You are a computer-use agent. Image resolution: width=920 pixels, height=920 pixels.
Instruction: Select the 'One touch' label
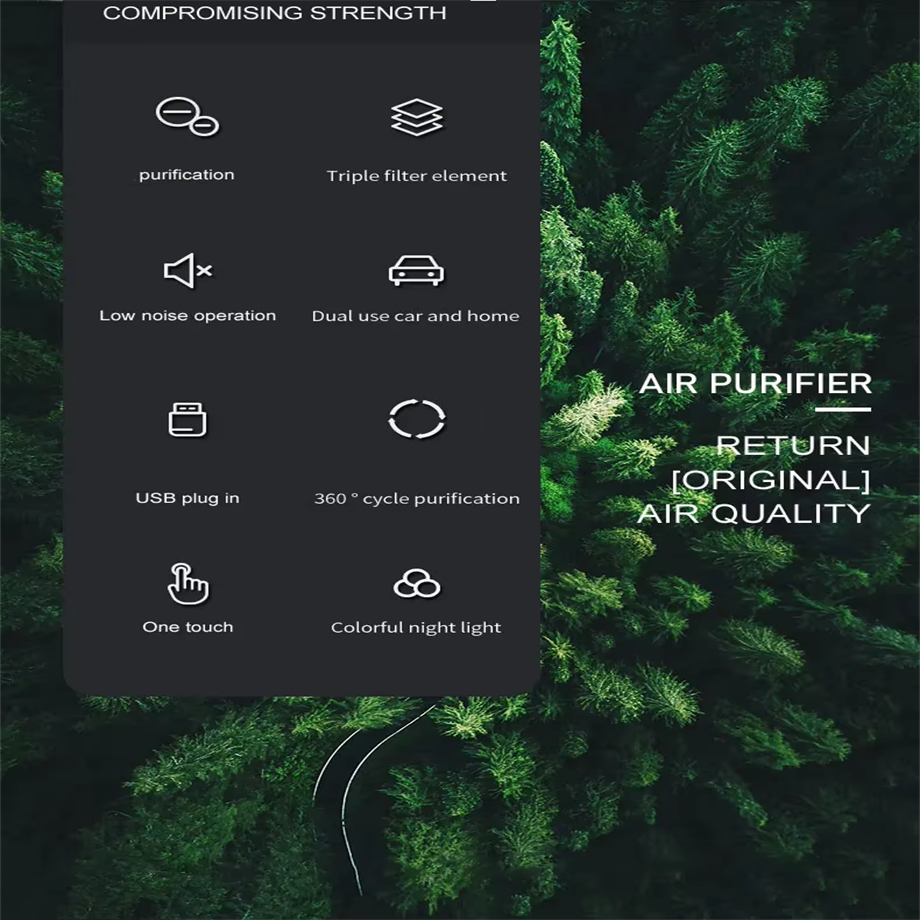tap(188, 627)
